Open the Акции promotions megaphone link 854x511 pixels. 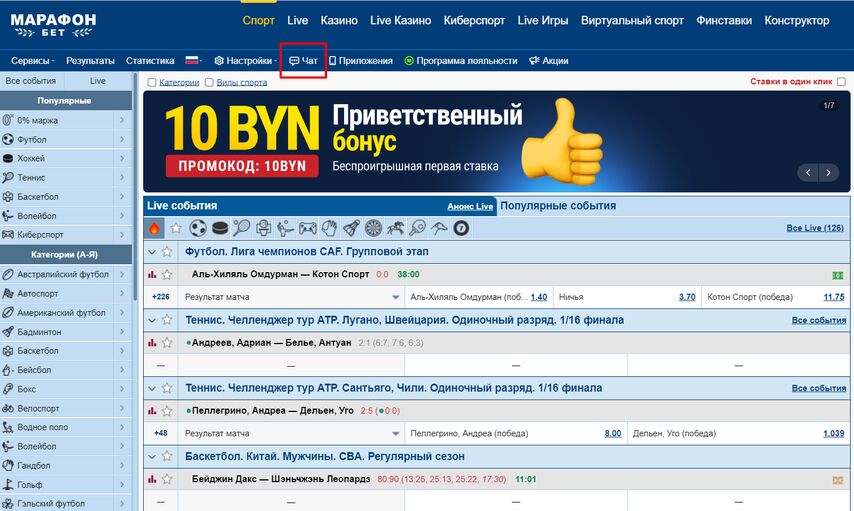coord(548,60)
